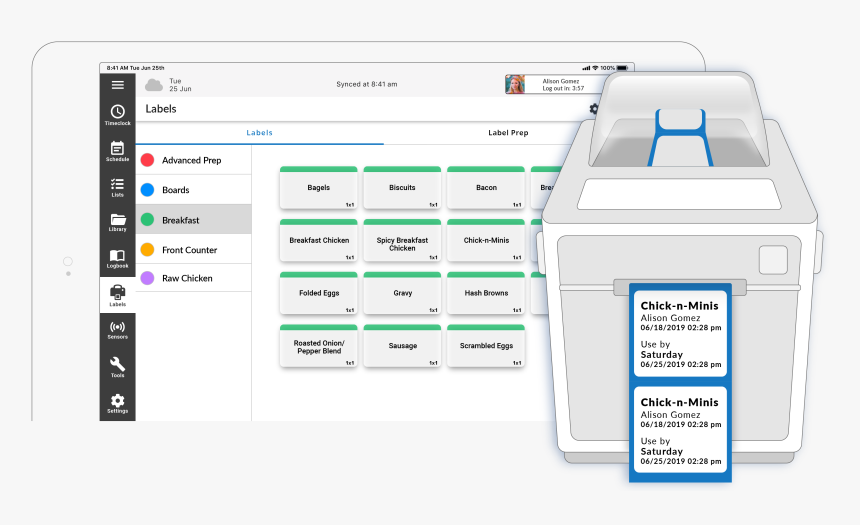Open the Timeclock sidebar icon
Viewport: 860px width, 525px height.
[117, 115]
